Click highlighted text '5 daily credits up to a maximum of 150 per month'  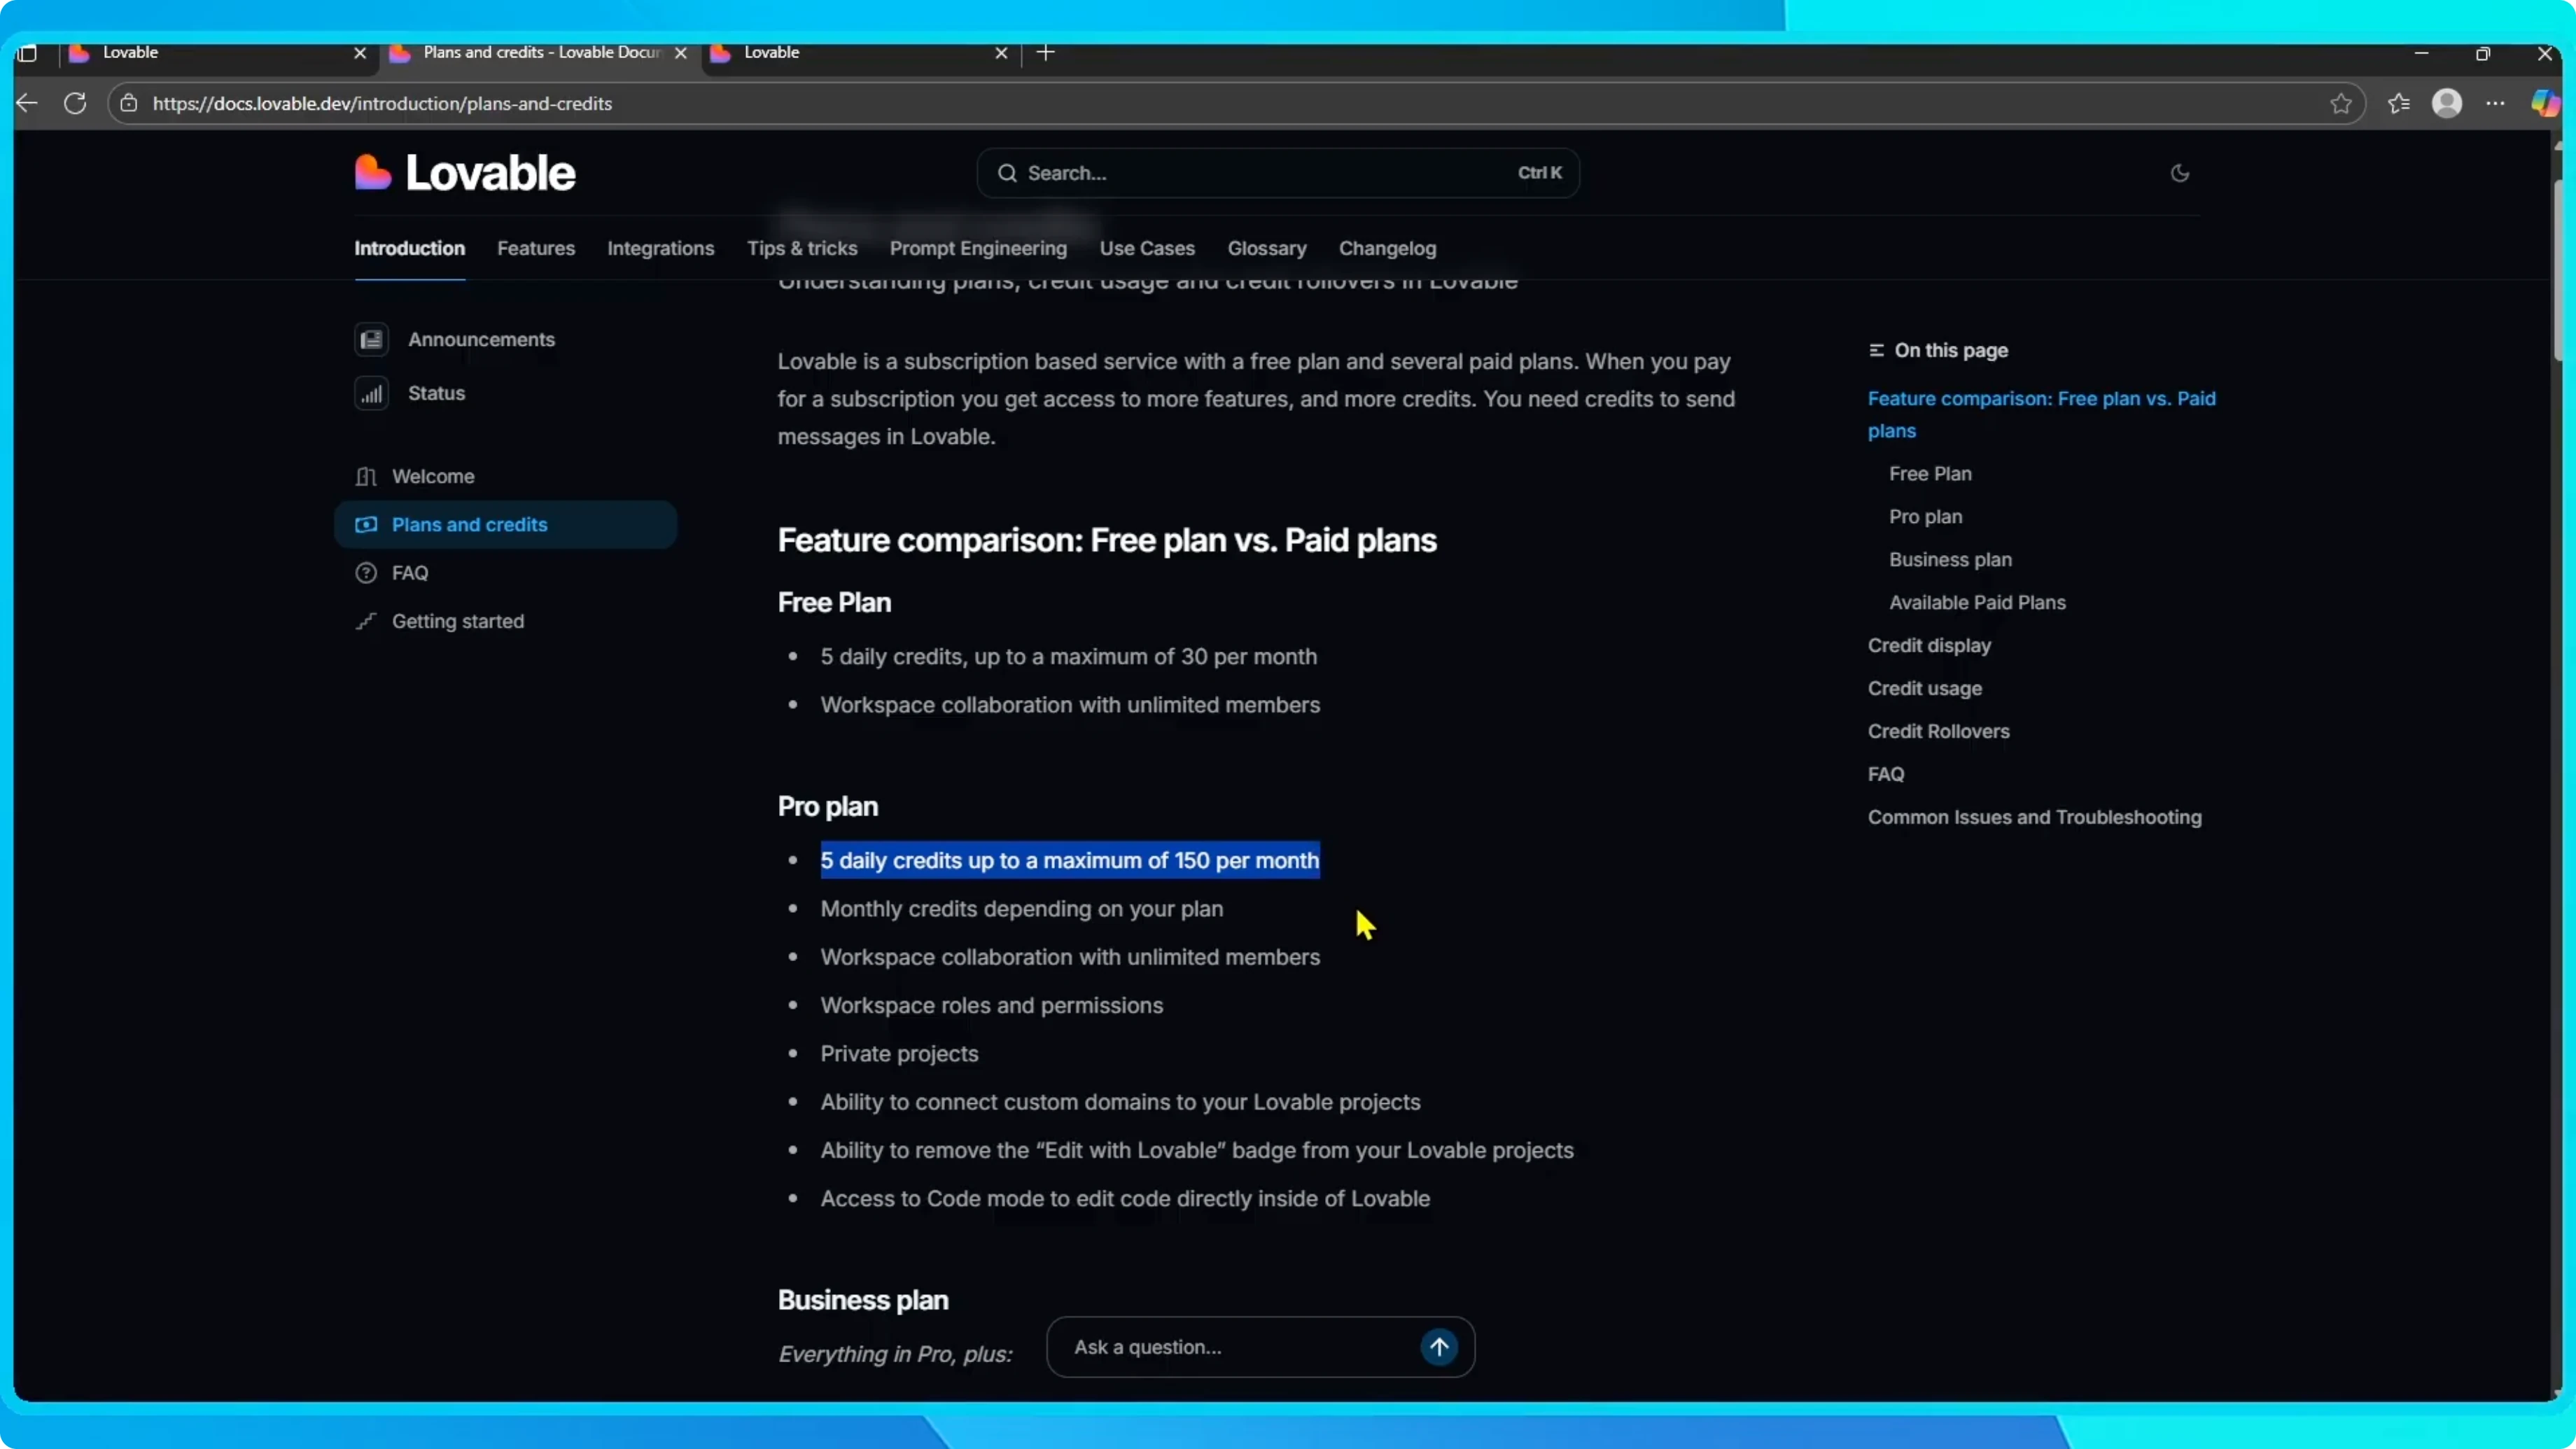tap(1070, 860)
